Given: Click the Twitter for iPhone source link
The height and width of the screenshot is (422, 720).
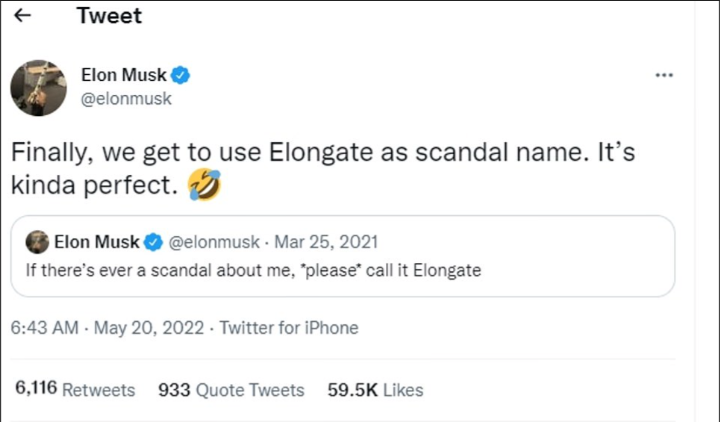Looking at the screenshot, I should (x=289, y=328).
